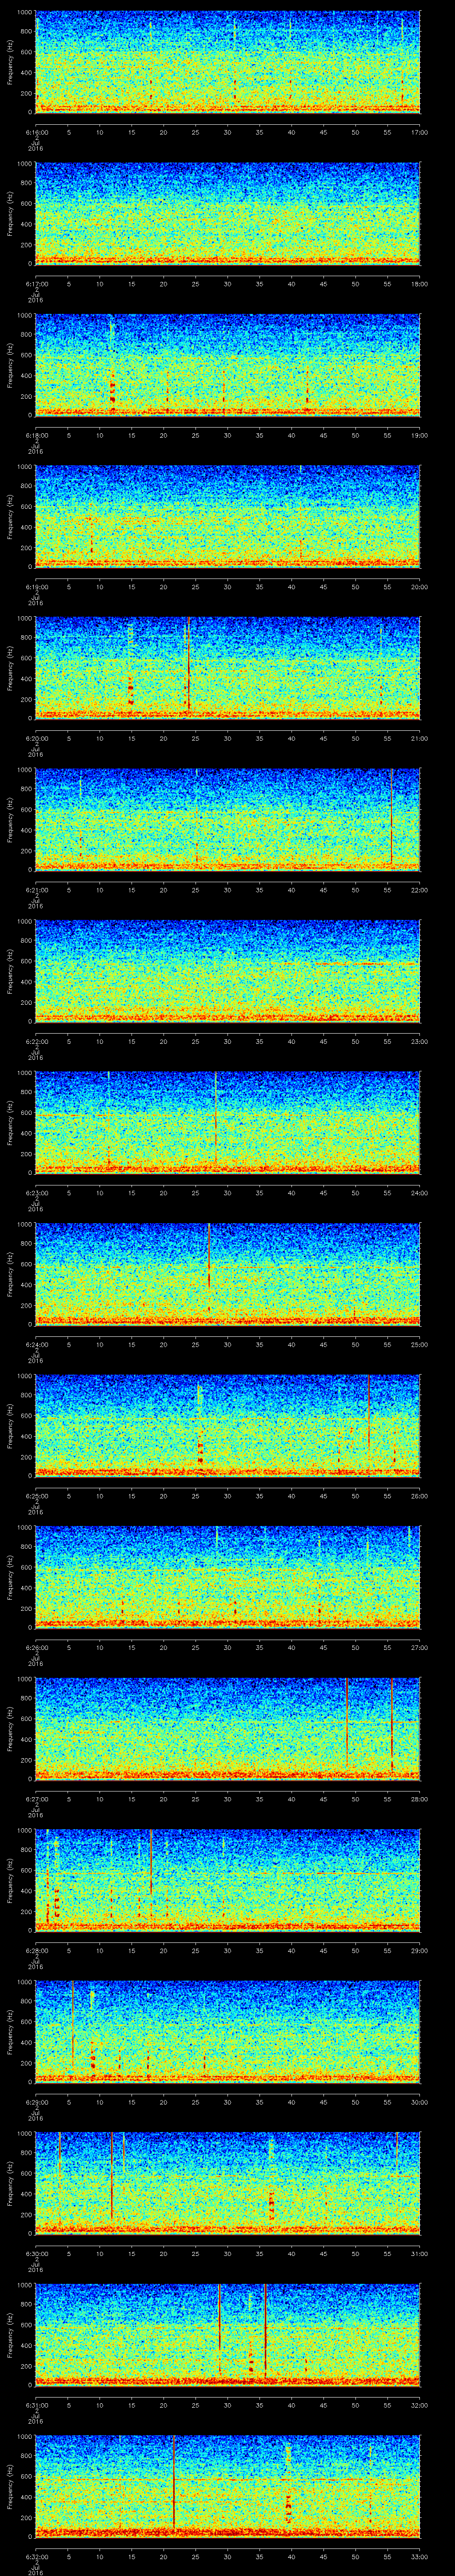This screenshot has height=2576, width=455.
Task: Choose the spectrogram plot beginning 6:26:00
Action: [x=227, y=1578]
